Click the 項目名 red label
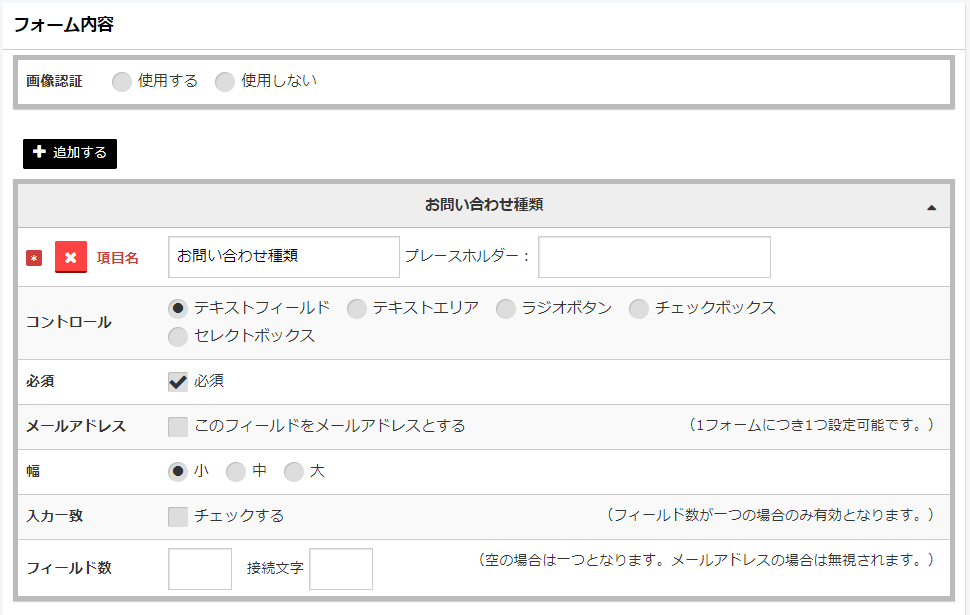The width and height of the screenshot is (970, 615). [118, 258]
